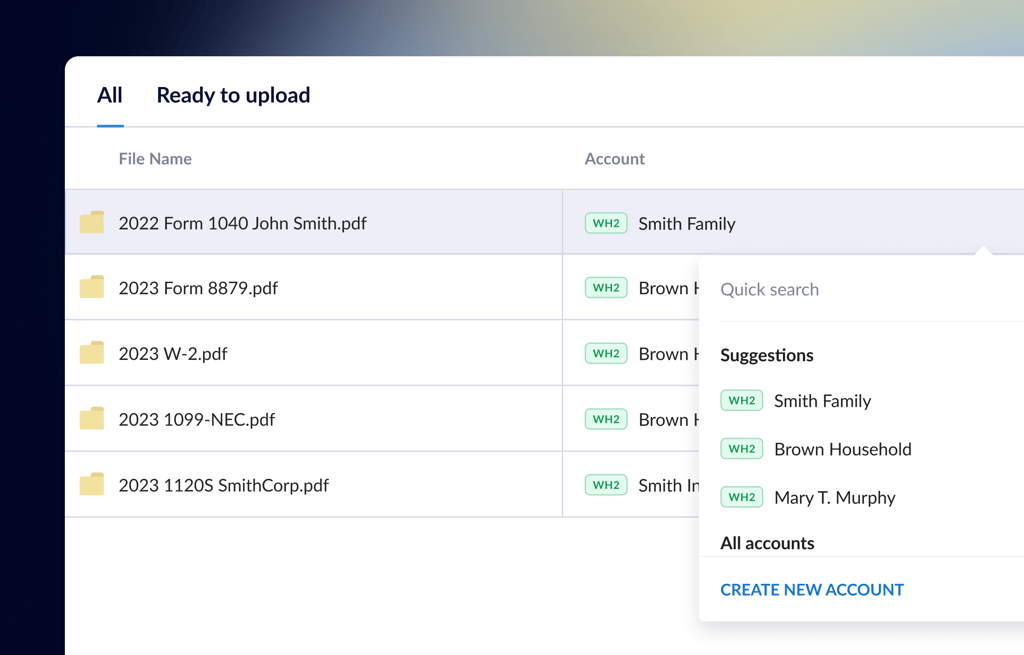Open account dropdown for 2022 Form 1040 row
The height and width of the screenshot is (655, 1024).
(686, 224)
